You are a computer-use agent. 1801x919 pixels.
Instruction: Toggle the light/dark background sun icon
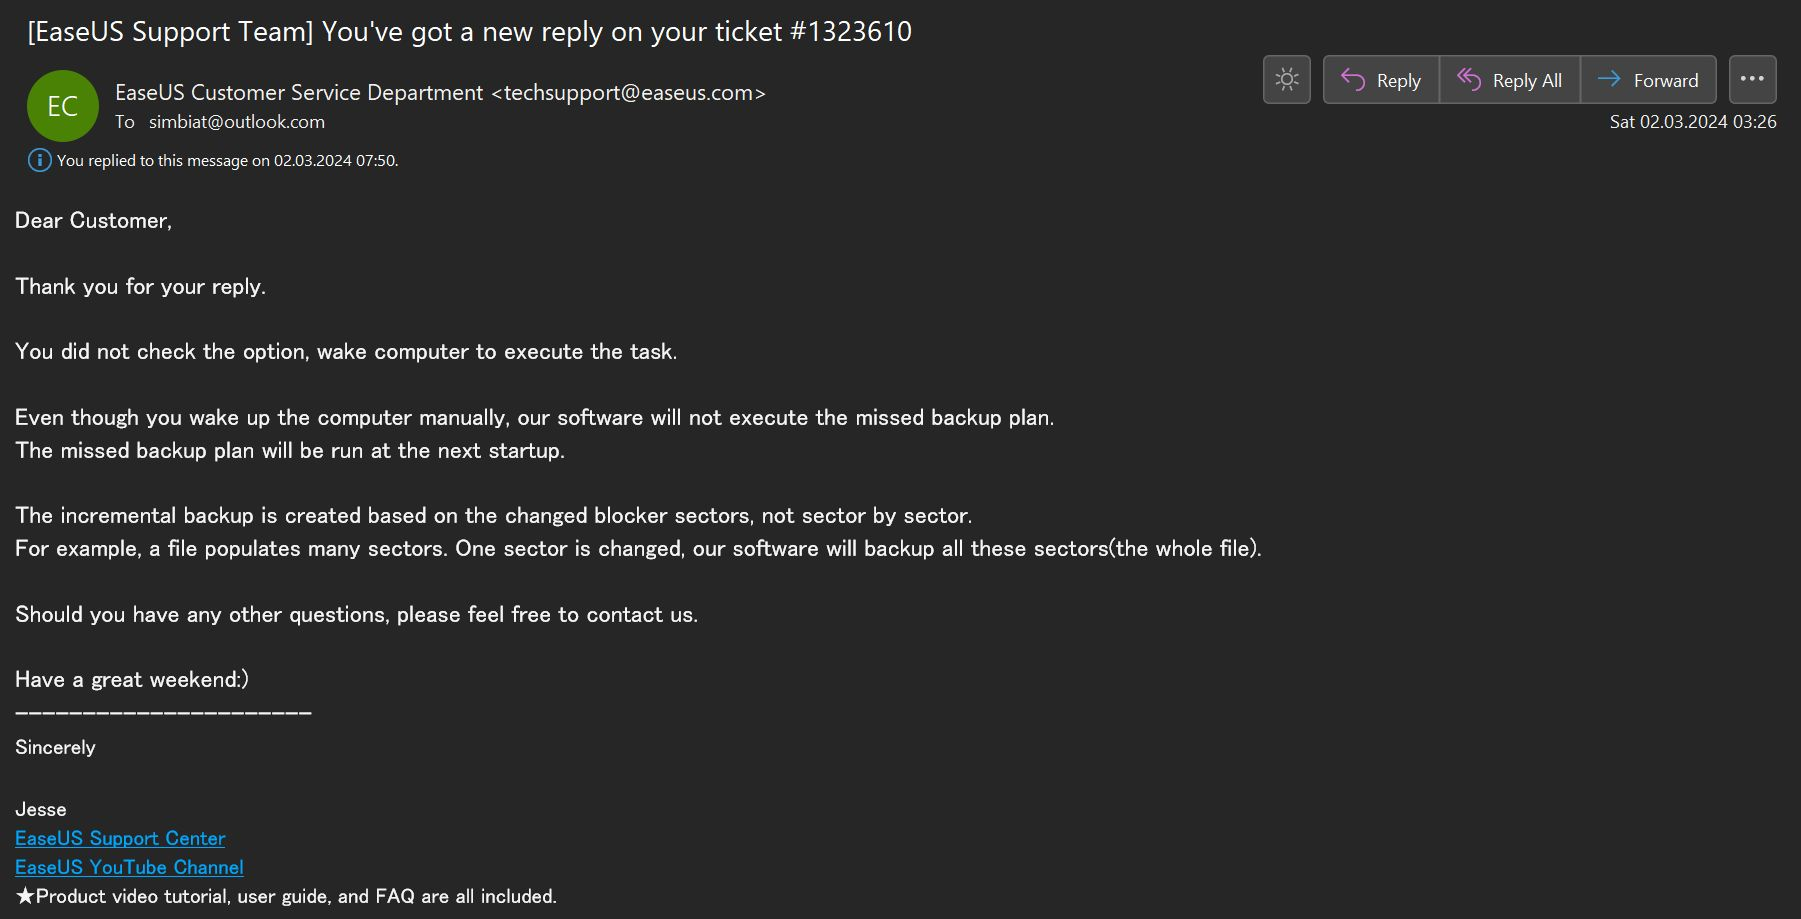click(x=1287, y=80)
